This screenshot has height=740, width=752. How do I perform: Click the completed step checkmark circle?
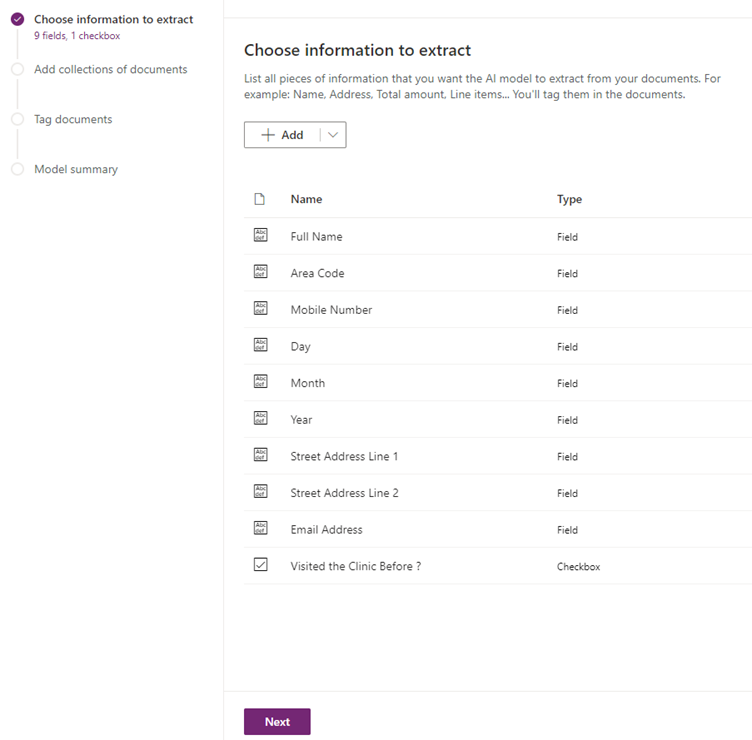coord(17,19)
